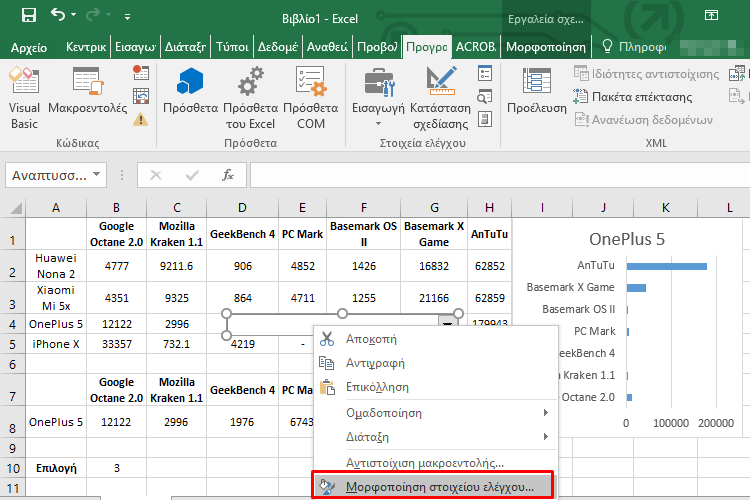This screenshot has height=500, width=750.
Task: Click the insert function fx icon
Action: (228, 175)
